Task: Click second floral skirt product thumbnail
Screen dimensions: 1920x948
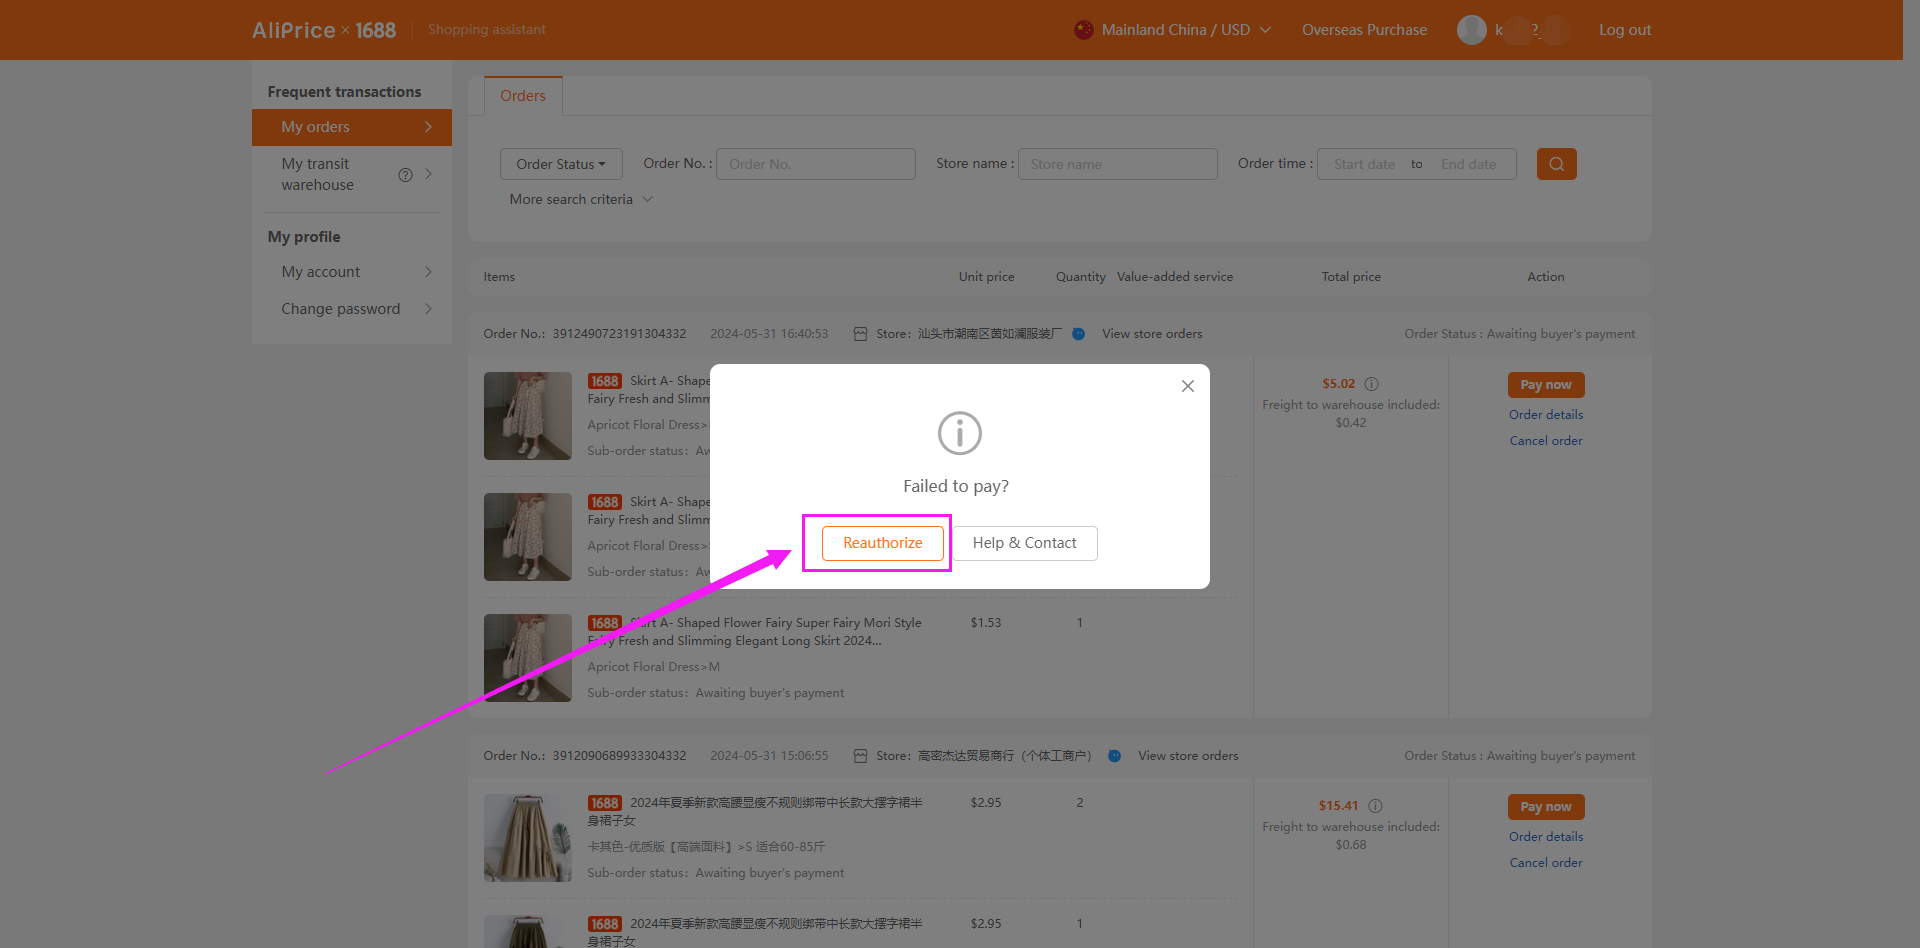Action: [528, 537]
